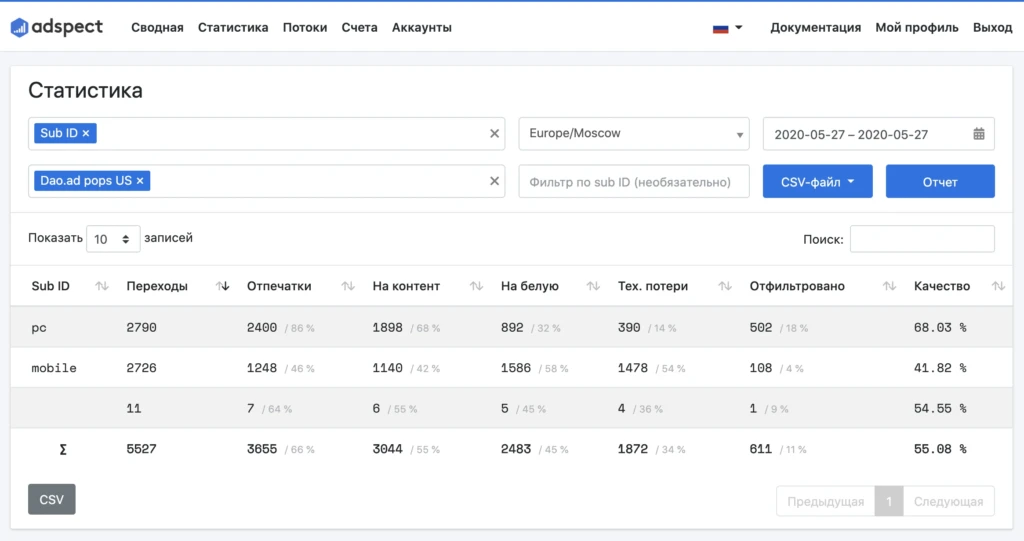Image resolution: width=1024 pixels, height=541 pixels.
Task: Change the records per page selector
Action: click(x=113, y=238)
